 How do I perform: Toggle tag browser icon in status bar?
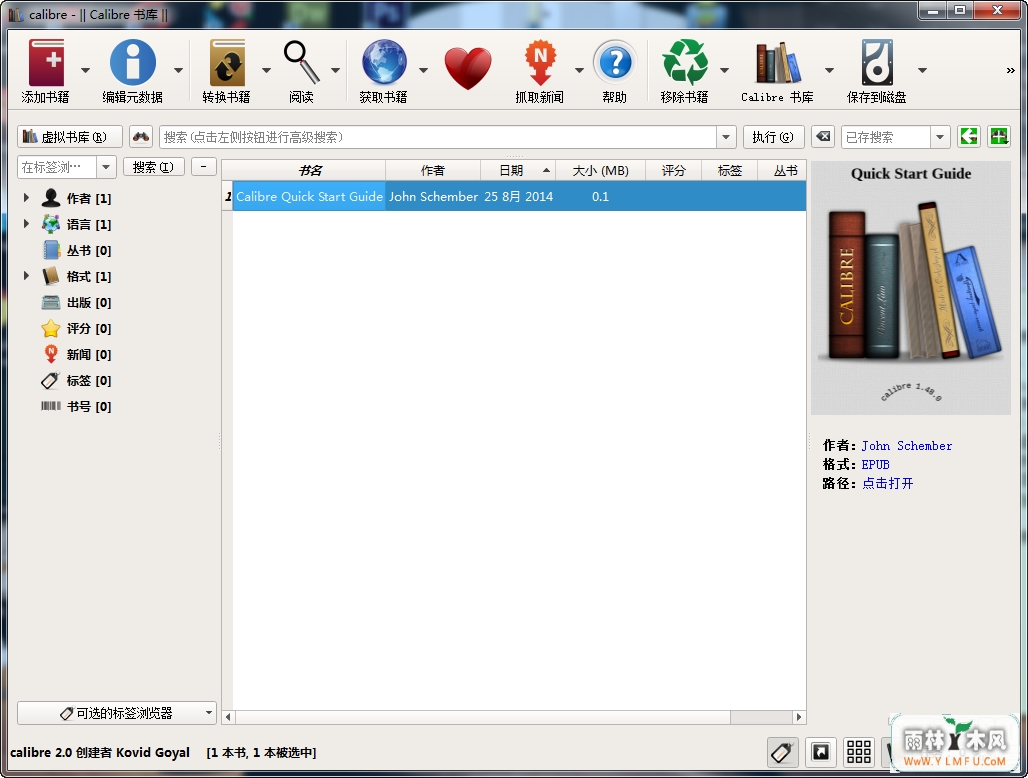click(x=782, y=752)
